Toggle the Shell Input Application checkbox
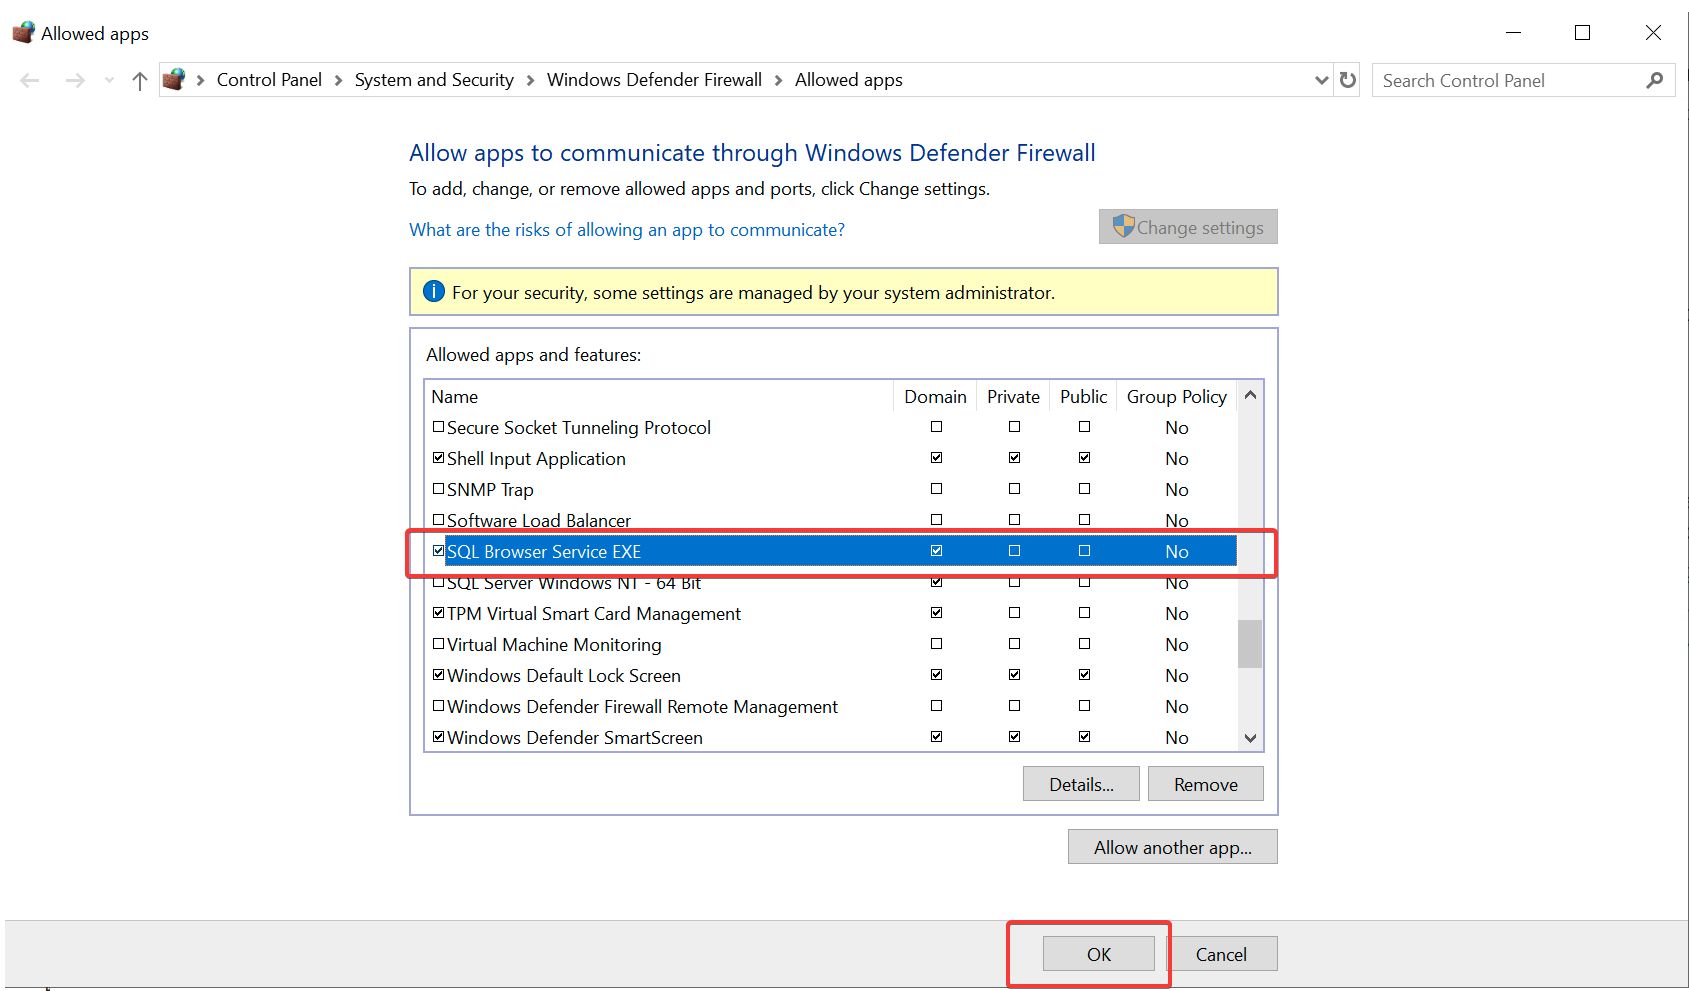The image size is (1689, 991). (438, 458)
